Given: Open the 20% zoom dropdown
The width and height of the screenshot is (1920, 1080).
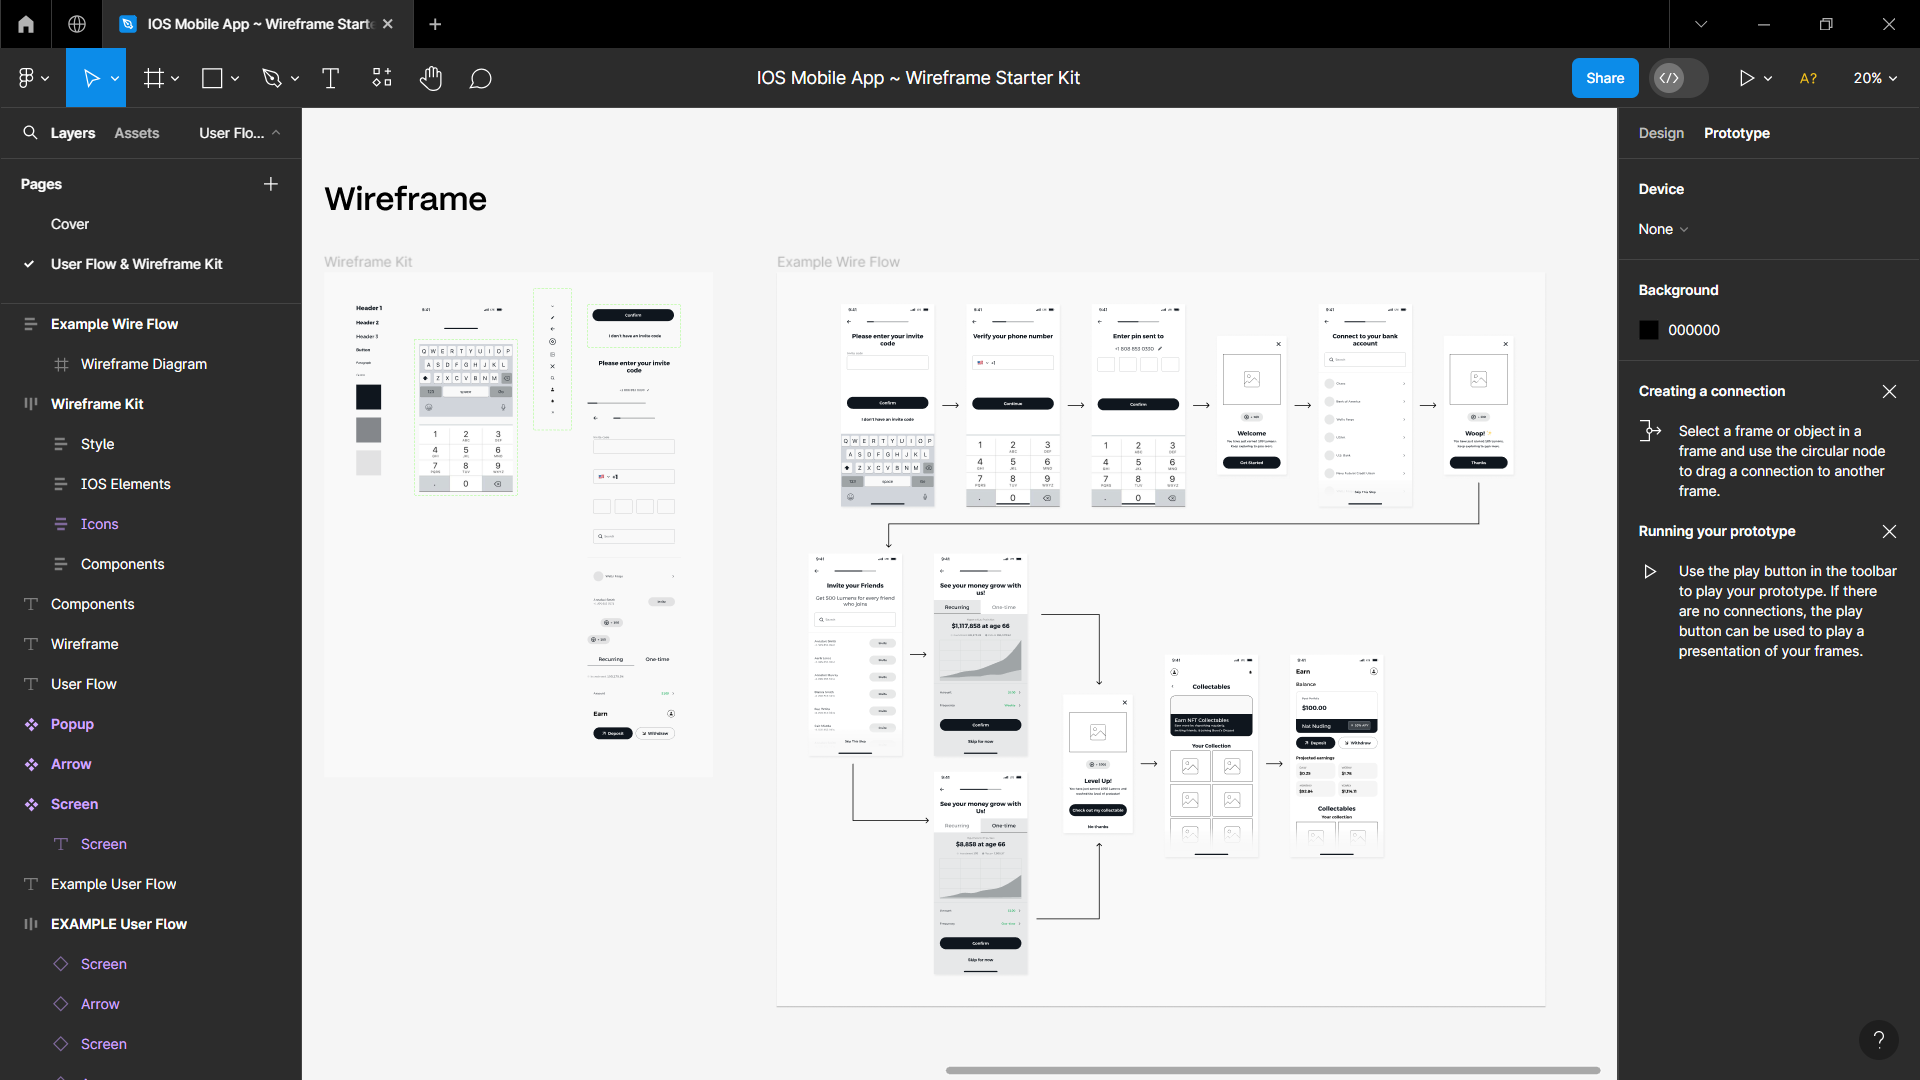Looking at the screenshot, I should point(1875,78).
